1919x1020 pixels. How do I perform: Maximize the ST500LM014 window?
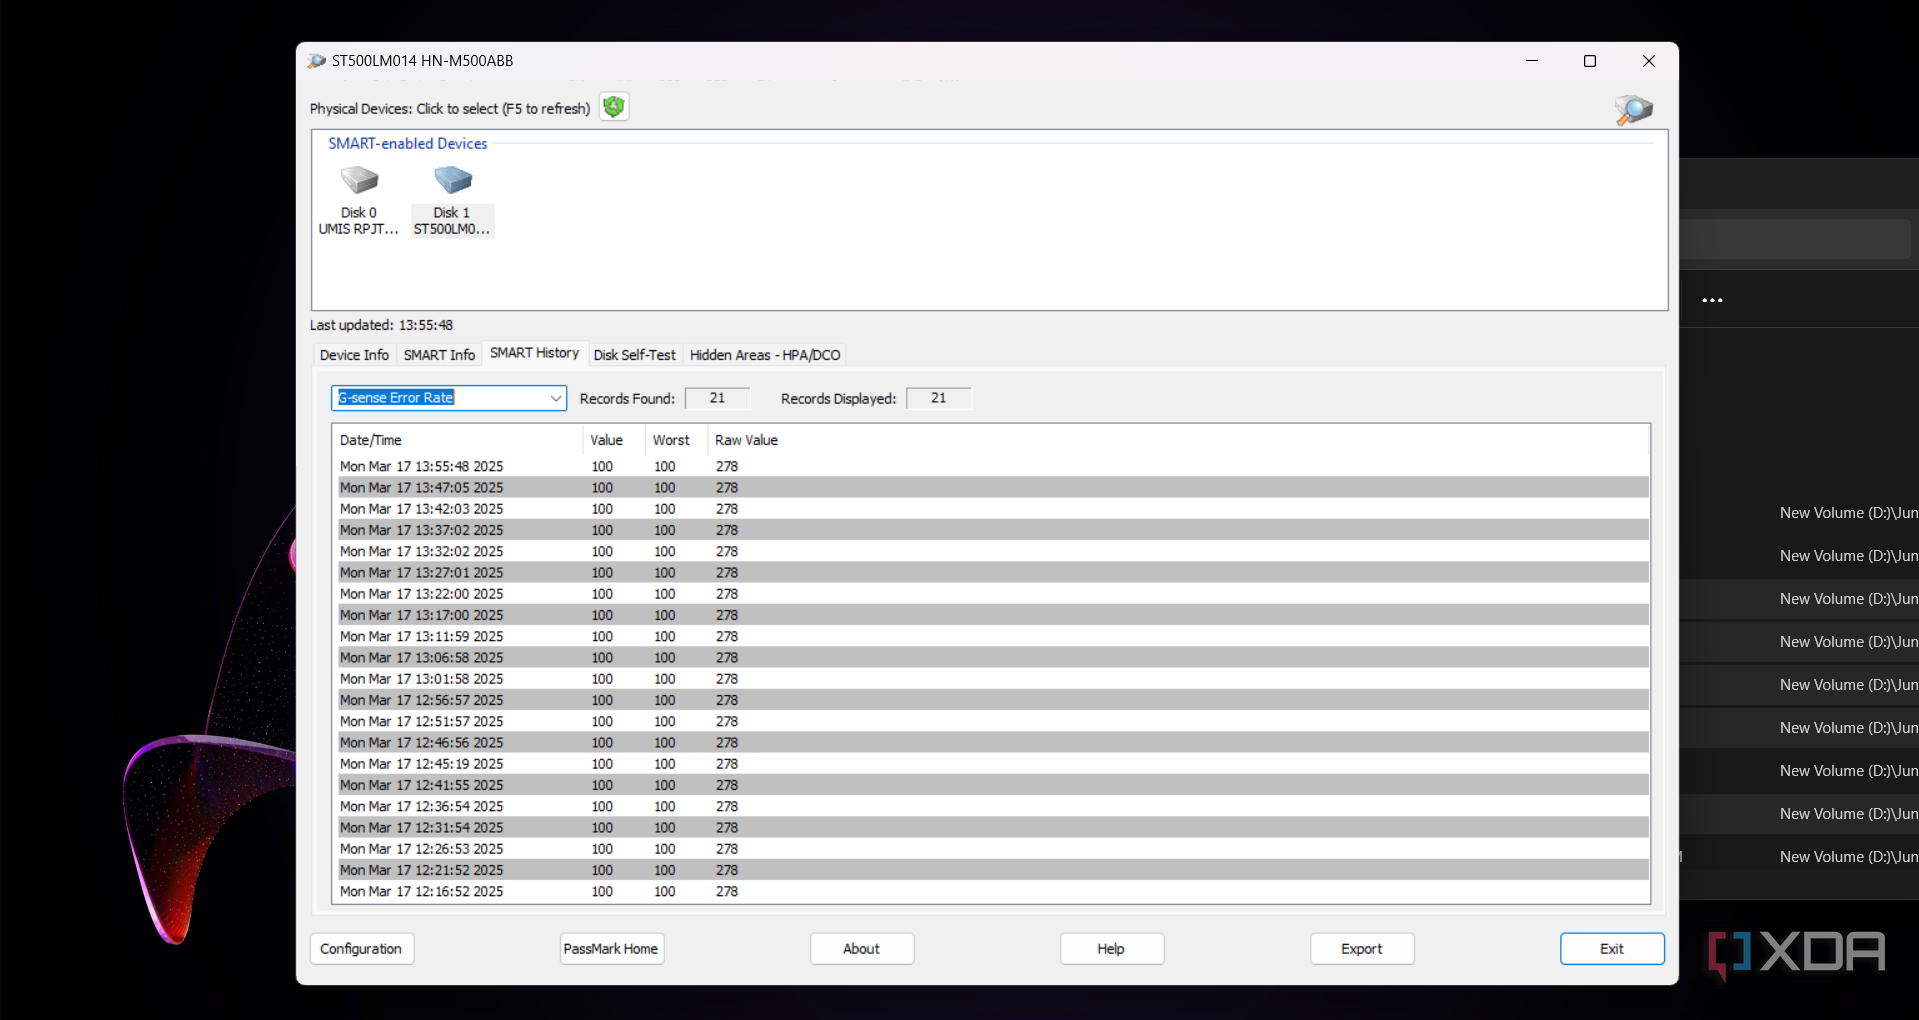coord(1590,61)
